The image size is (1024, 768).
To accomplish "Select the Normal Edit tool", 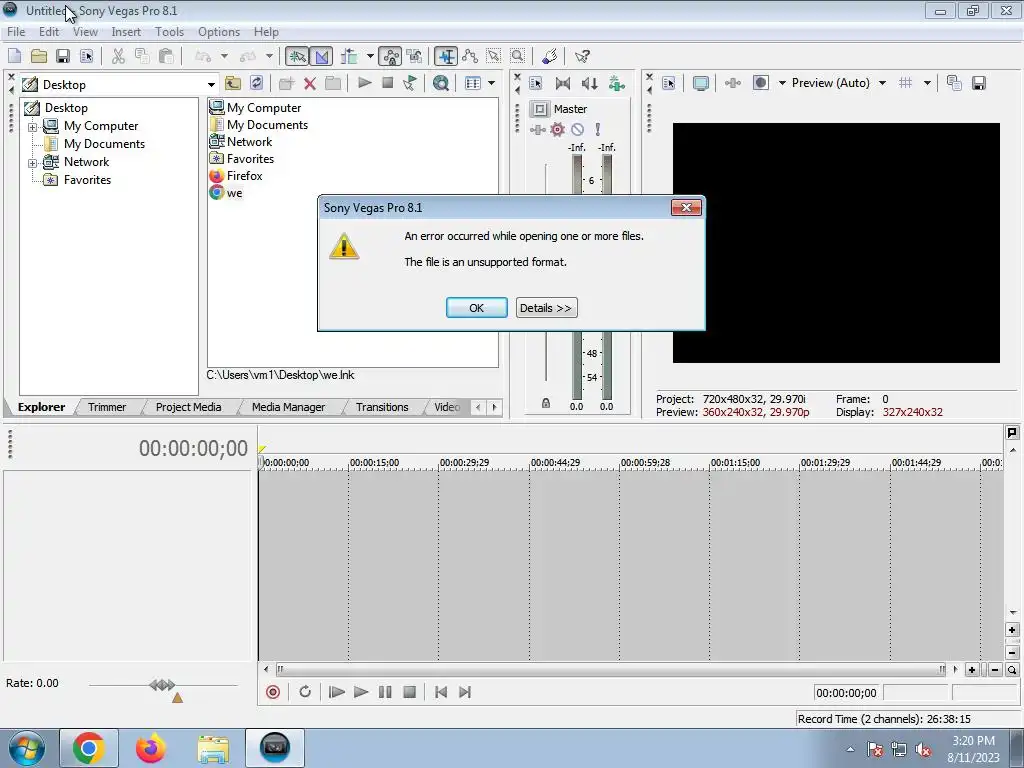I will point(446,56).
